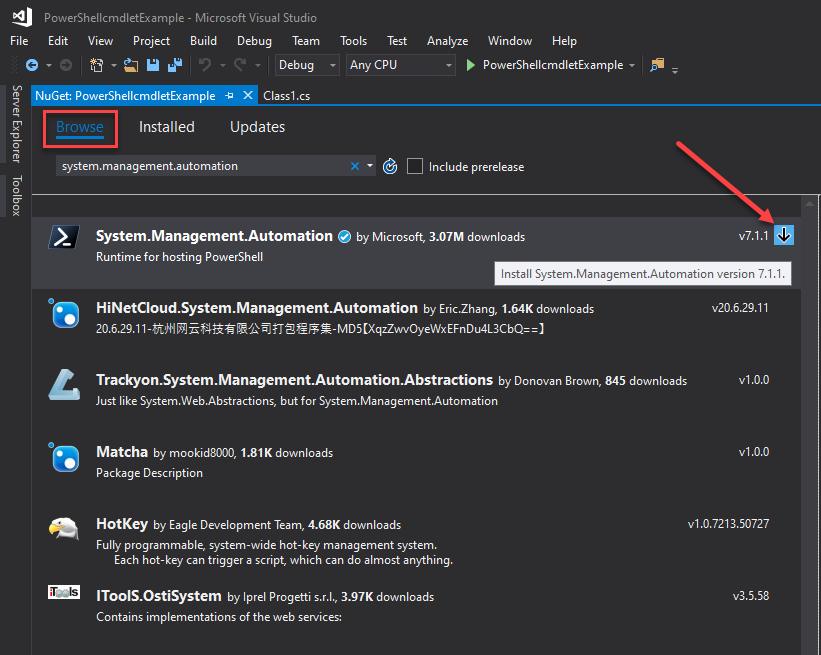Open the Window menu
The image size is (821, 655).
click(509, 41)
